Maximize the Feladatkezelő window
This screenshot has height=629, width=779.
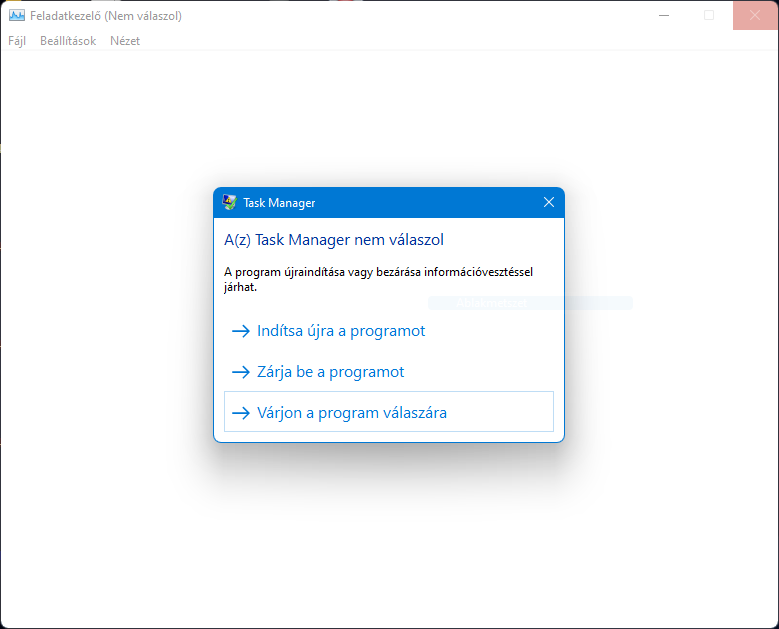(x=709, y=15)
